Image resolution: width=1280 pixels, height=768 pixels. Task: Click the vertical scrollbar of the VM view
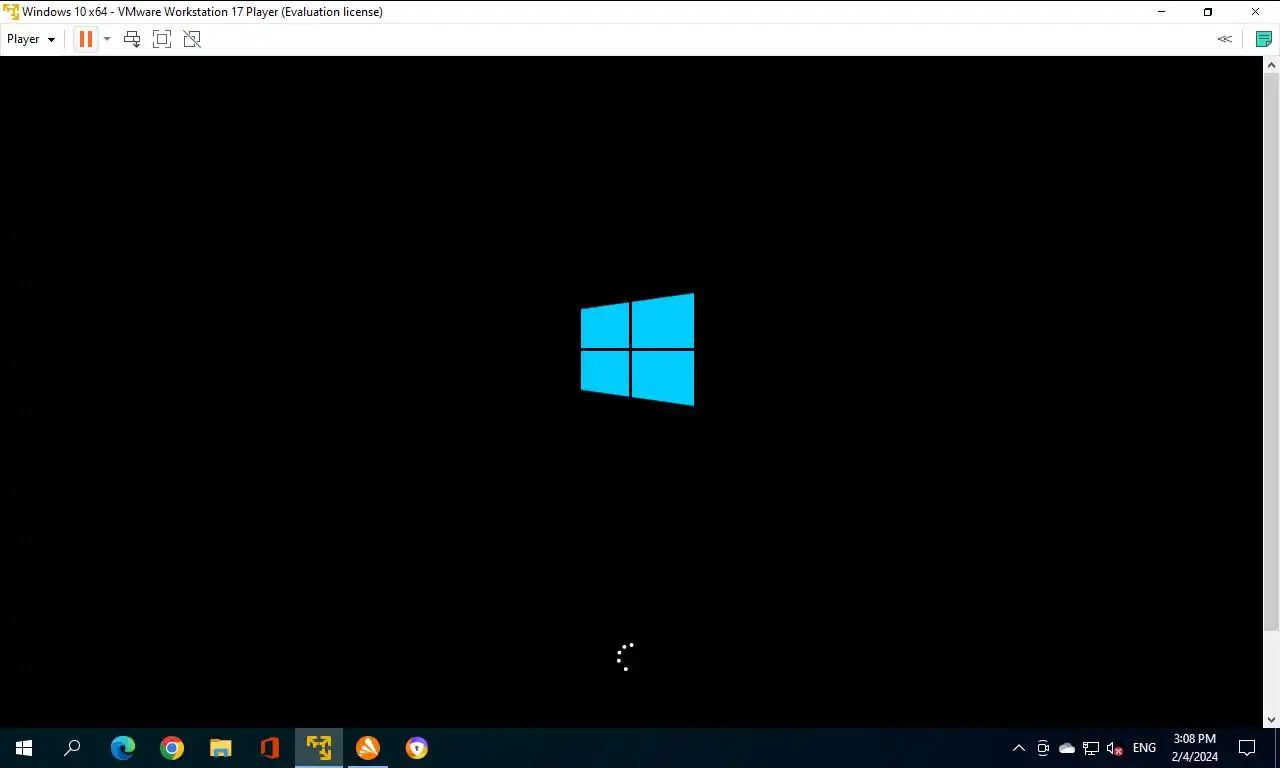tap(1272, 350)
